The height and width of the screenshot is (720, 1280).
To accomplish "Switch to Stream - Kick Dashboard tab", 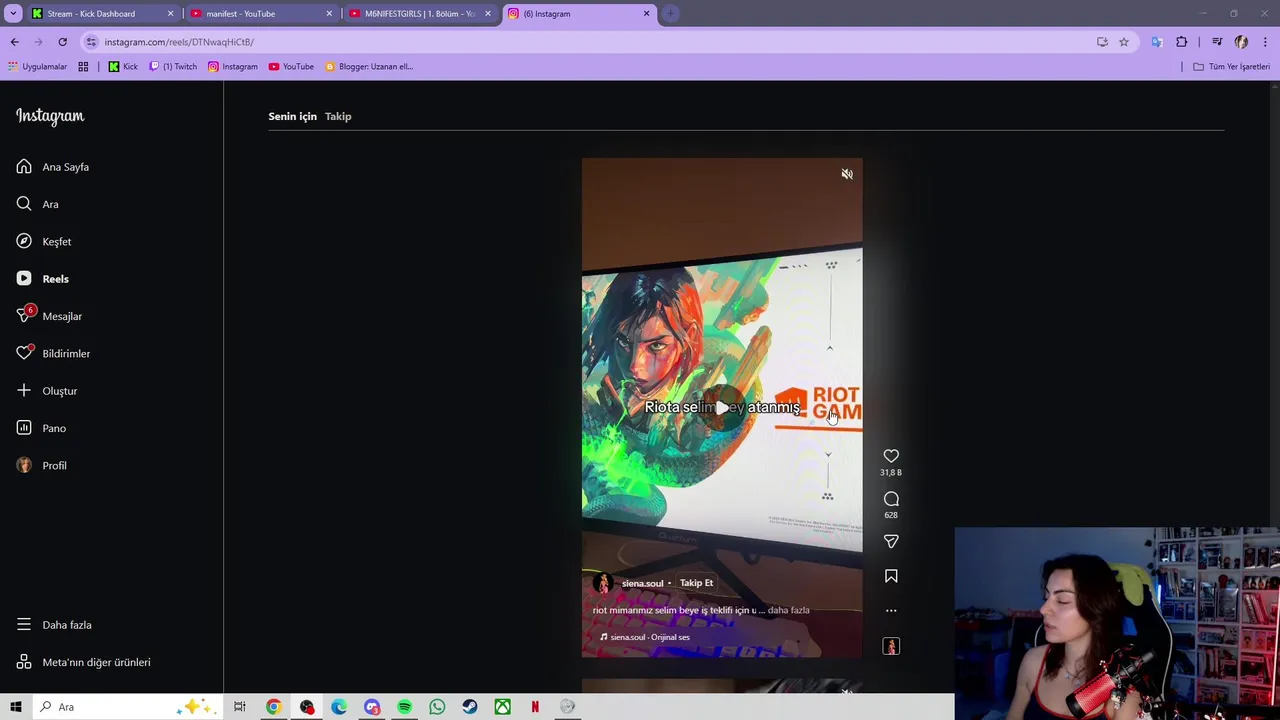I will (102, 14).
